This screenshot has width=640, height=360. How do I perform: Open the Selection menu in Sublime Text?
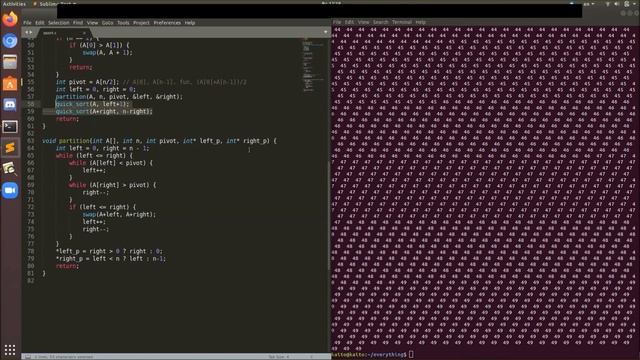[x=59, y=23]
